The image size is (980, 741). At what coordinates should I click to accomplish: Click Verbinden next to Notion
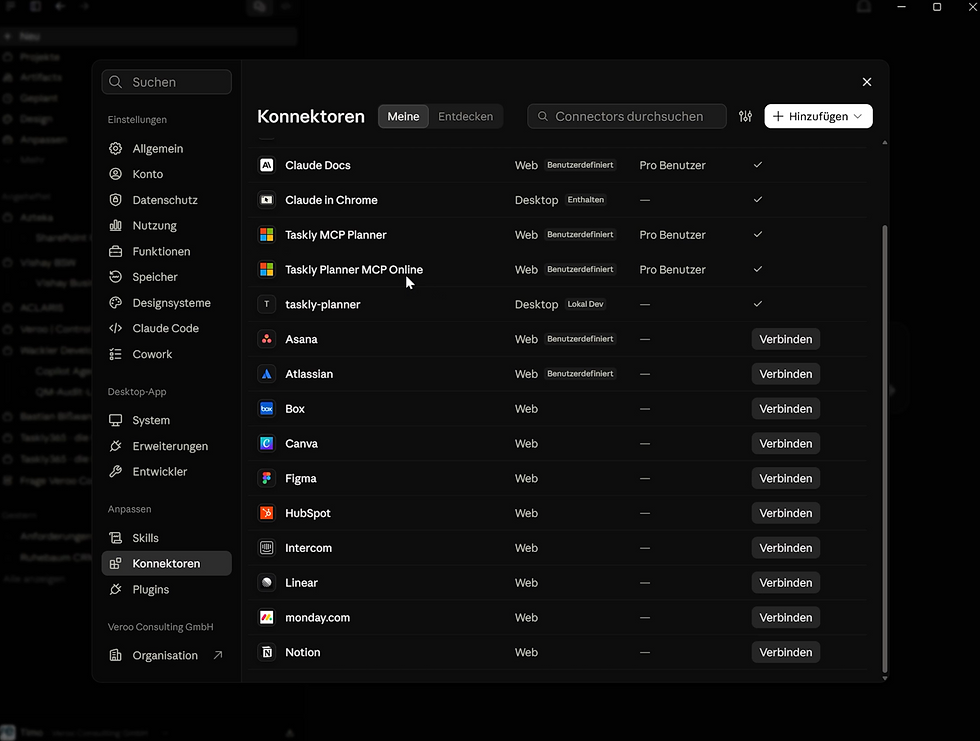[x=786, y=652]
